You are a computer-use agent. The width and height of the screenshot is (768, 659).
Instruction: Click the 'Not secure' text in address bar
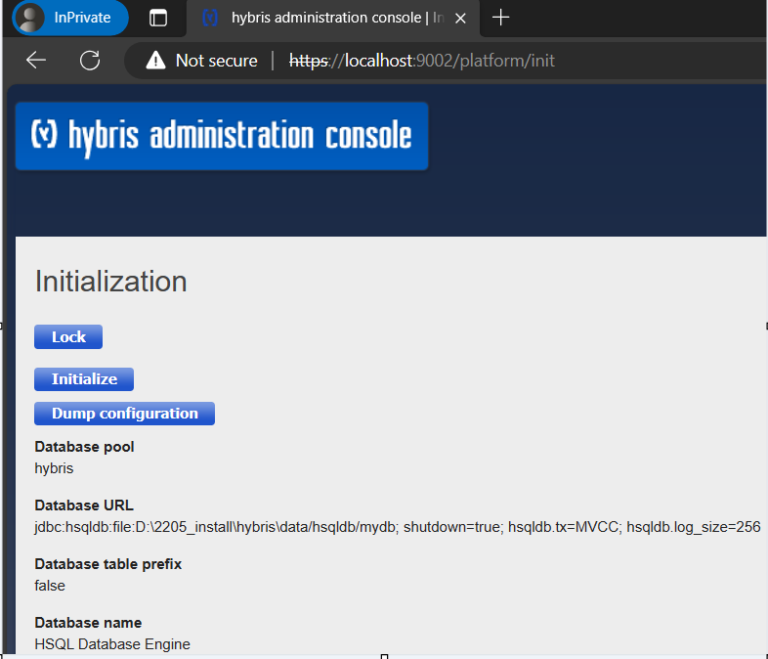216,61
